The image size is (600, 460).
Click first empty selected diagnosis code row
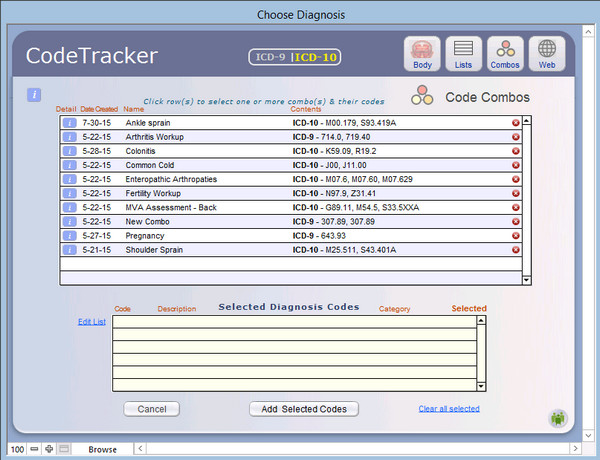point(295,322)
